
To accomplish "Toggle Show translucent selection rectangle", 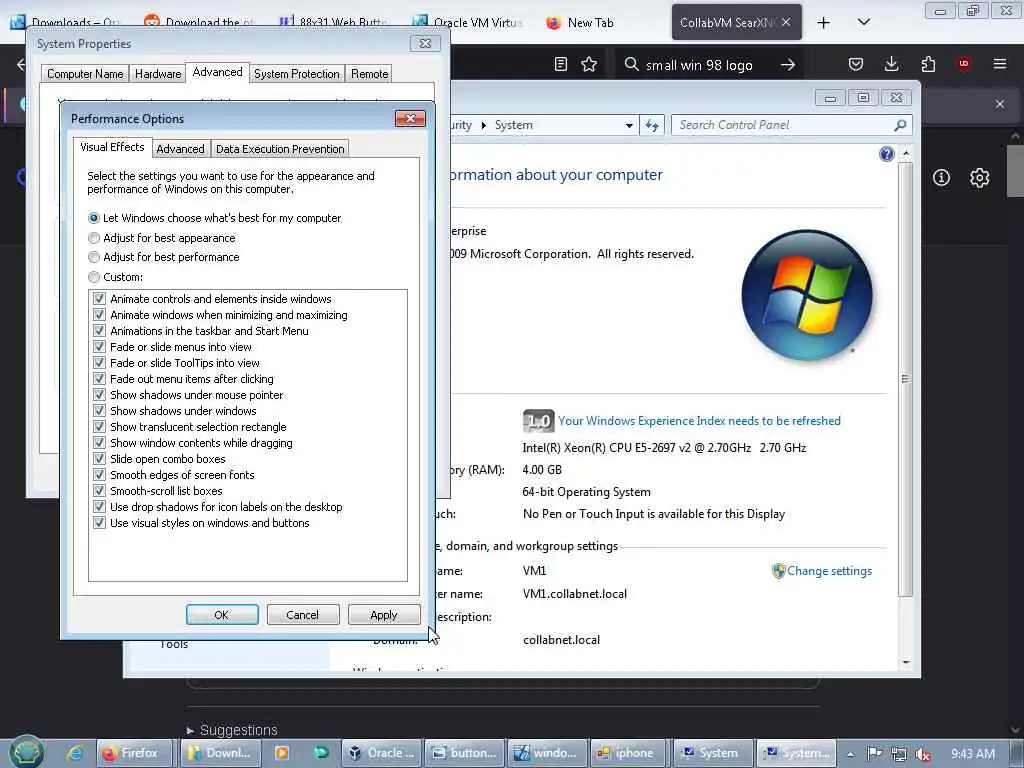I will point(99,426).
